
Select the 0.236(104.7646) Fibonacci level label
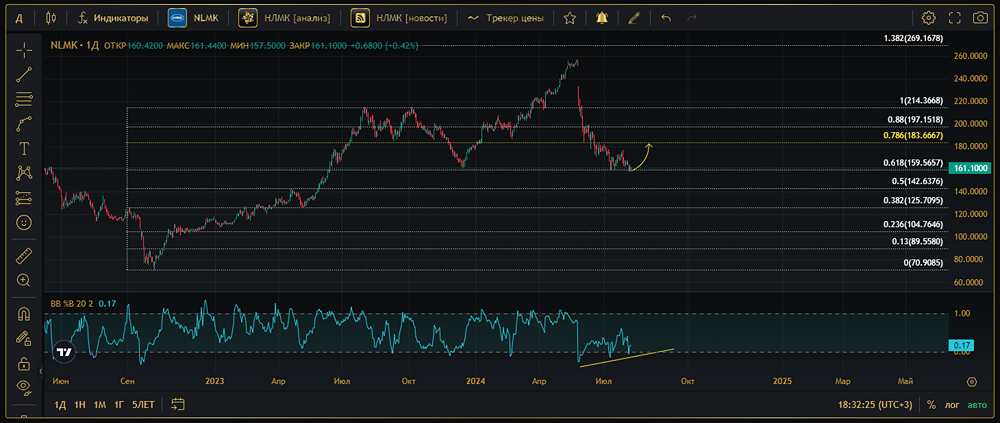pos(913,225)
